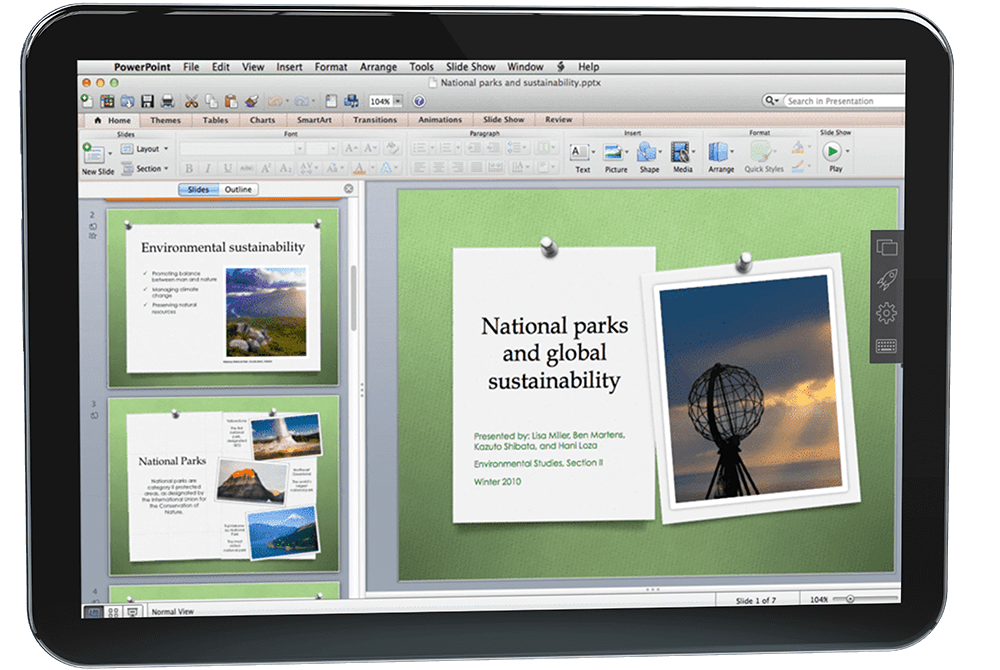Insert a Picture from the ribbon
The height and width of the screenshot is (670, 1000).
coord(615,157)
